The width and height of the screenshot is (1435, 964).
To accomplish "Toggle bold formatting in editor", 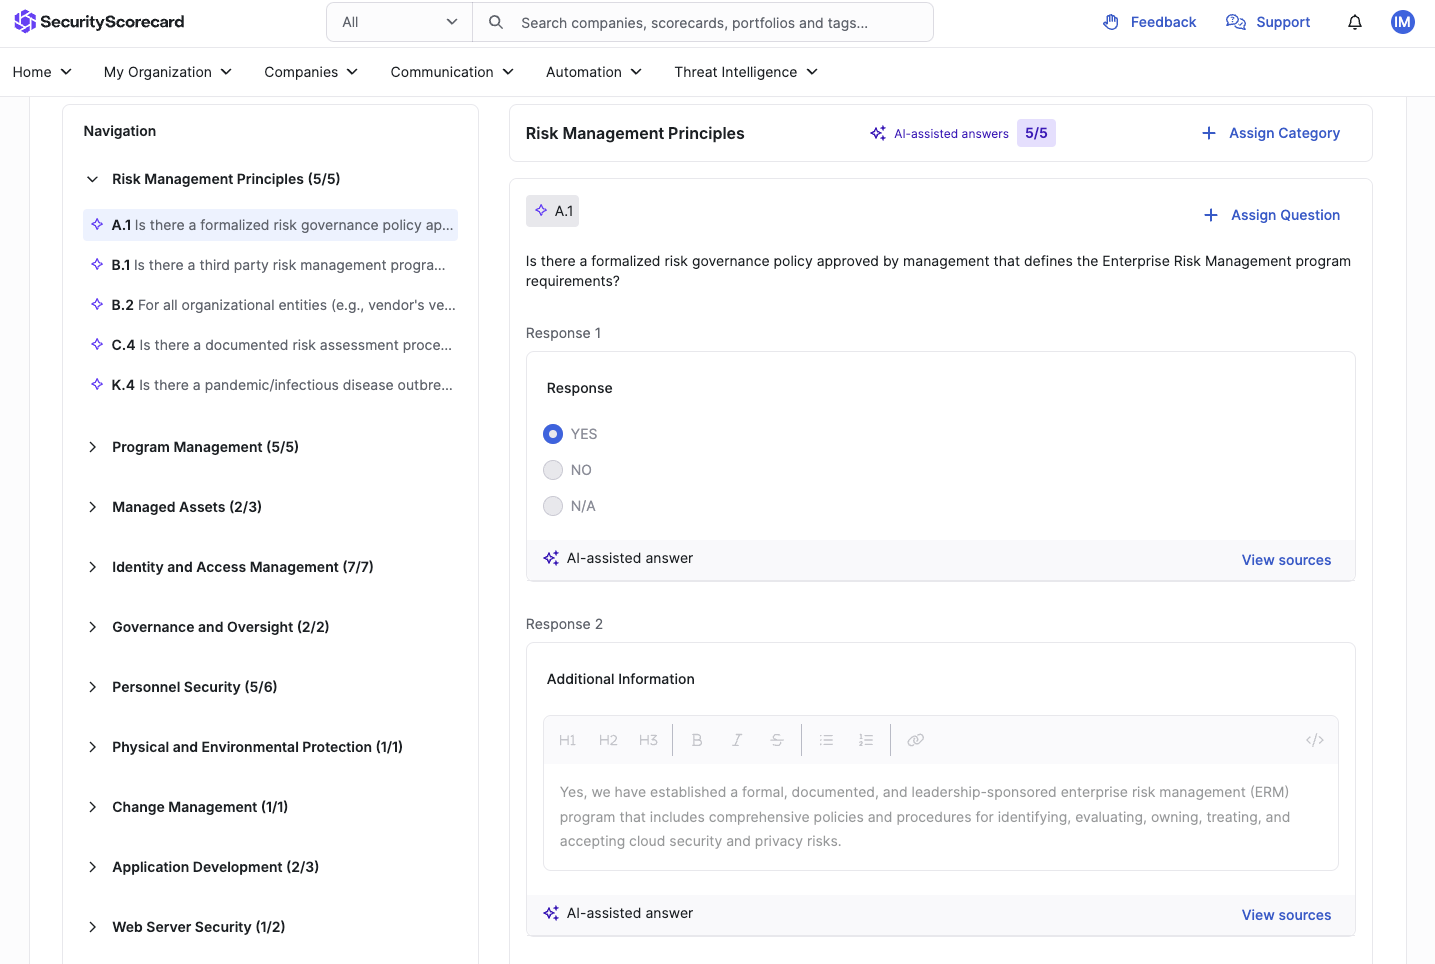I will pyautogui.click(x=697, y=740).
